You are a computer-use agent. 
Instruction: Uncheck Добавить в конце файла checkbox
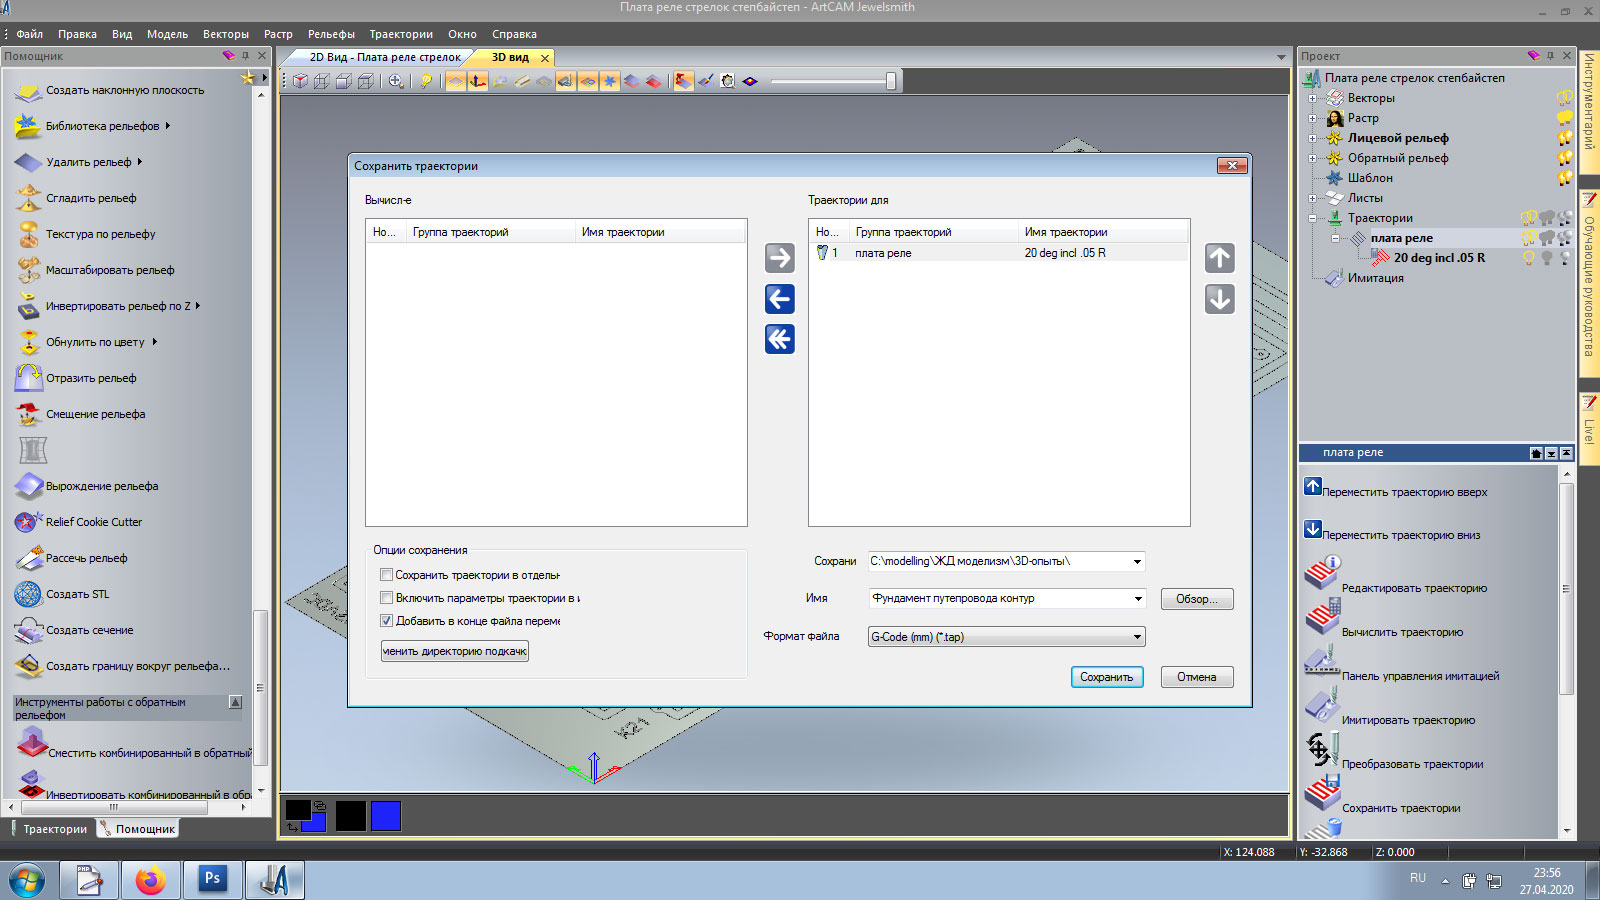(386, 621)
